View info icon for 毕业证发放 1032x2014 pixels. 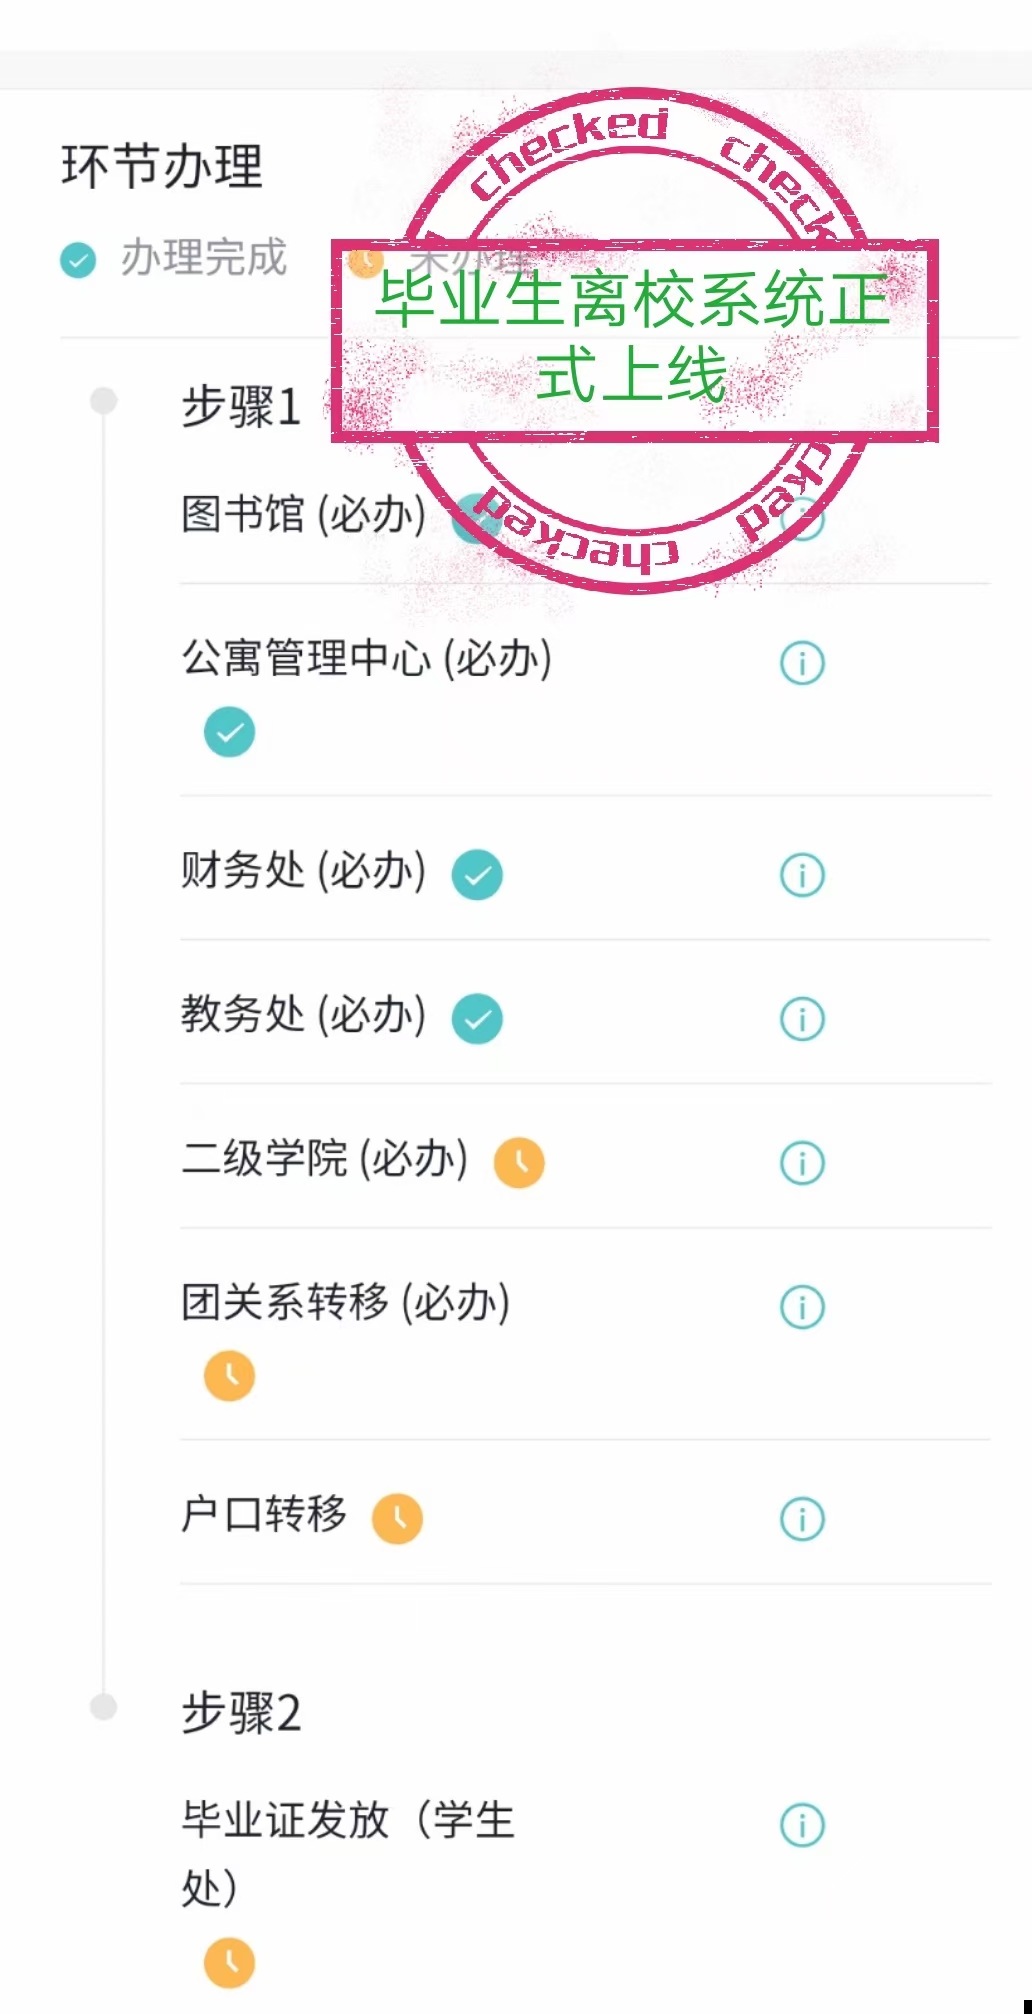801,1825
